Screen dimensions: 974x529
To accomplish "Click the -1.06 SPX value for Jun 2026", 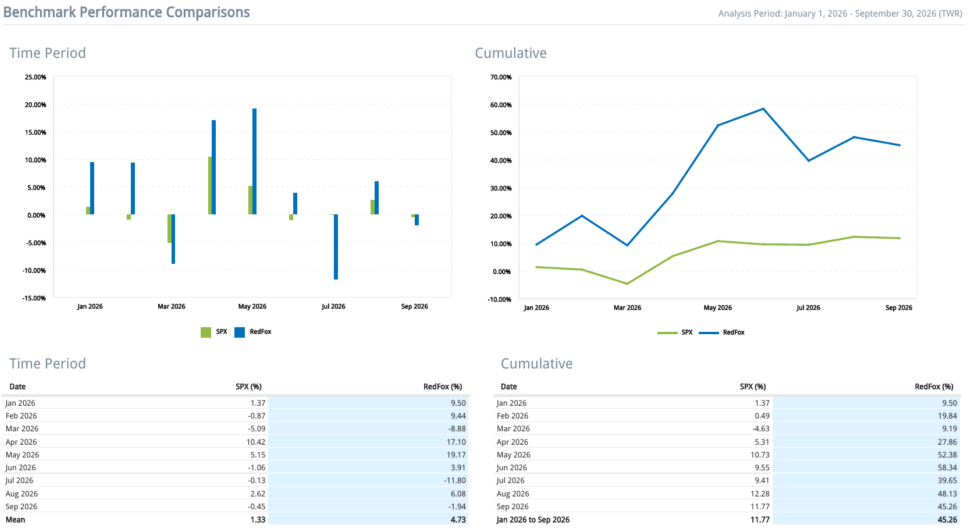I will [x=256, y=468].
